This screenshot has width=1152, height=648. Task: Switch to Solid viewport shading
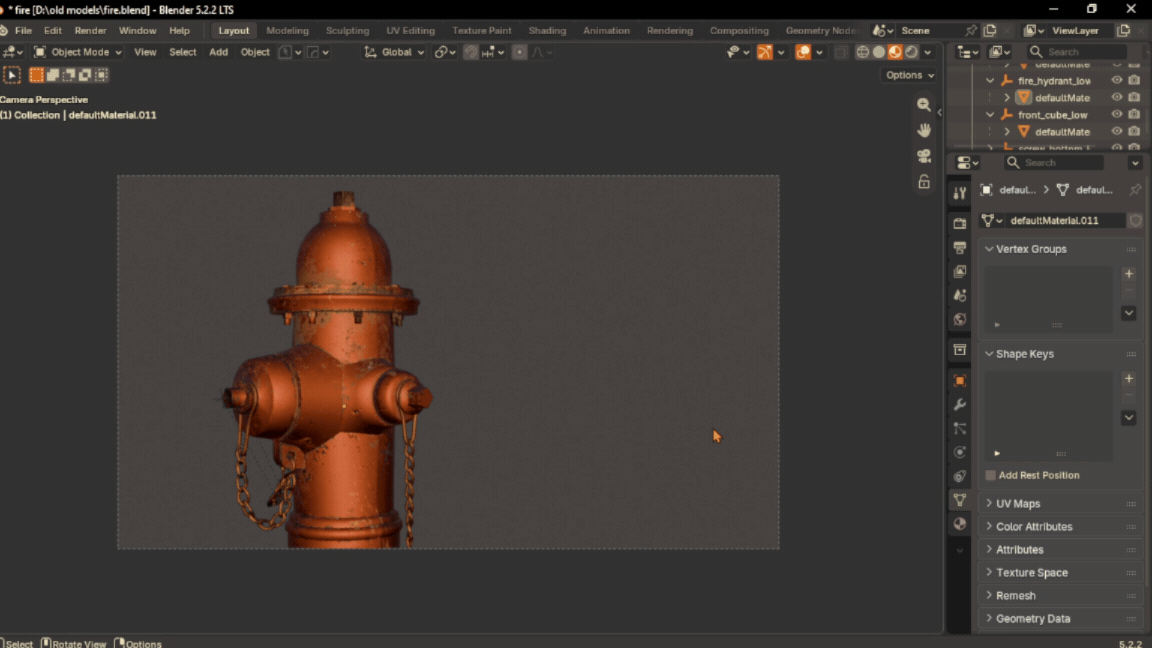(879, 52)
